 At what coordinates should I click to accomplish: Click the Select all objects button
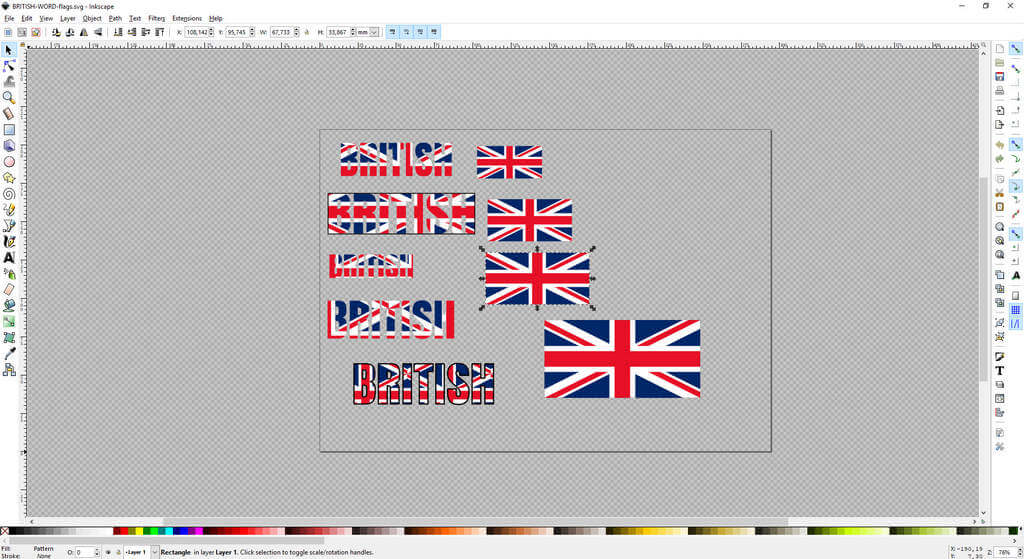click(8, 32)
